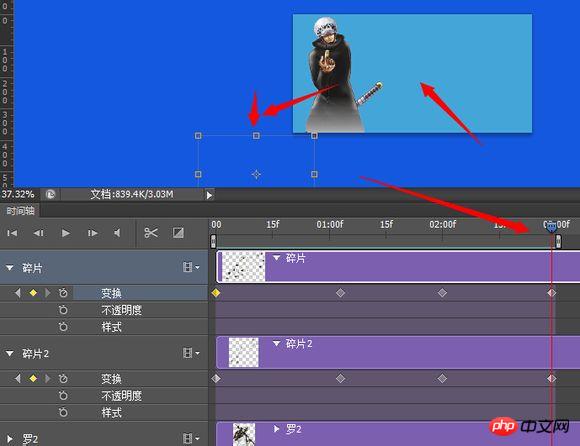Step forward to next frame
Screen dimensions: 580x446
point(92,233)
